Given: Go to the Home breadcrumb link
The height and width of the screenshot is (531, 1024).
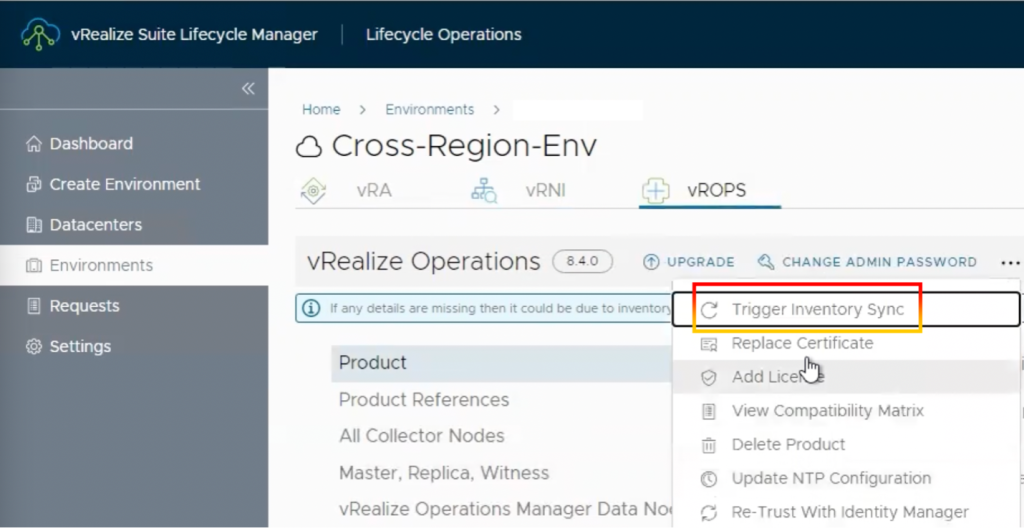Looking at the screenshot, I should [x=321, y=109].
